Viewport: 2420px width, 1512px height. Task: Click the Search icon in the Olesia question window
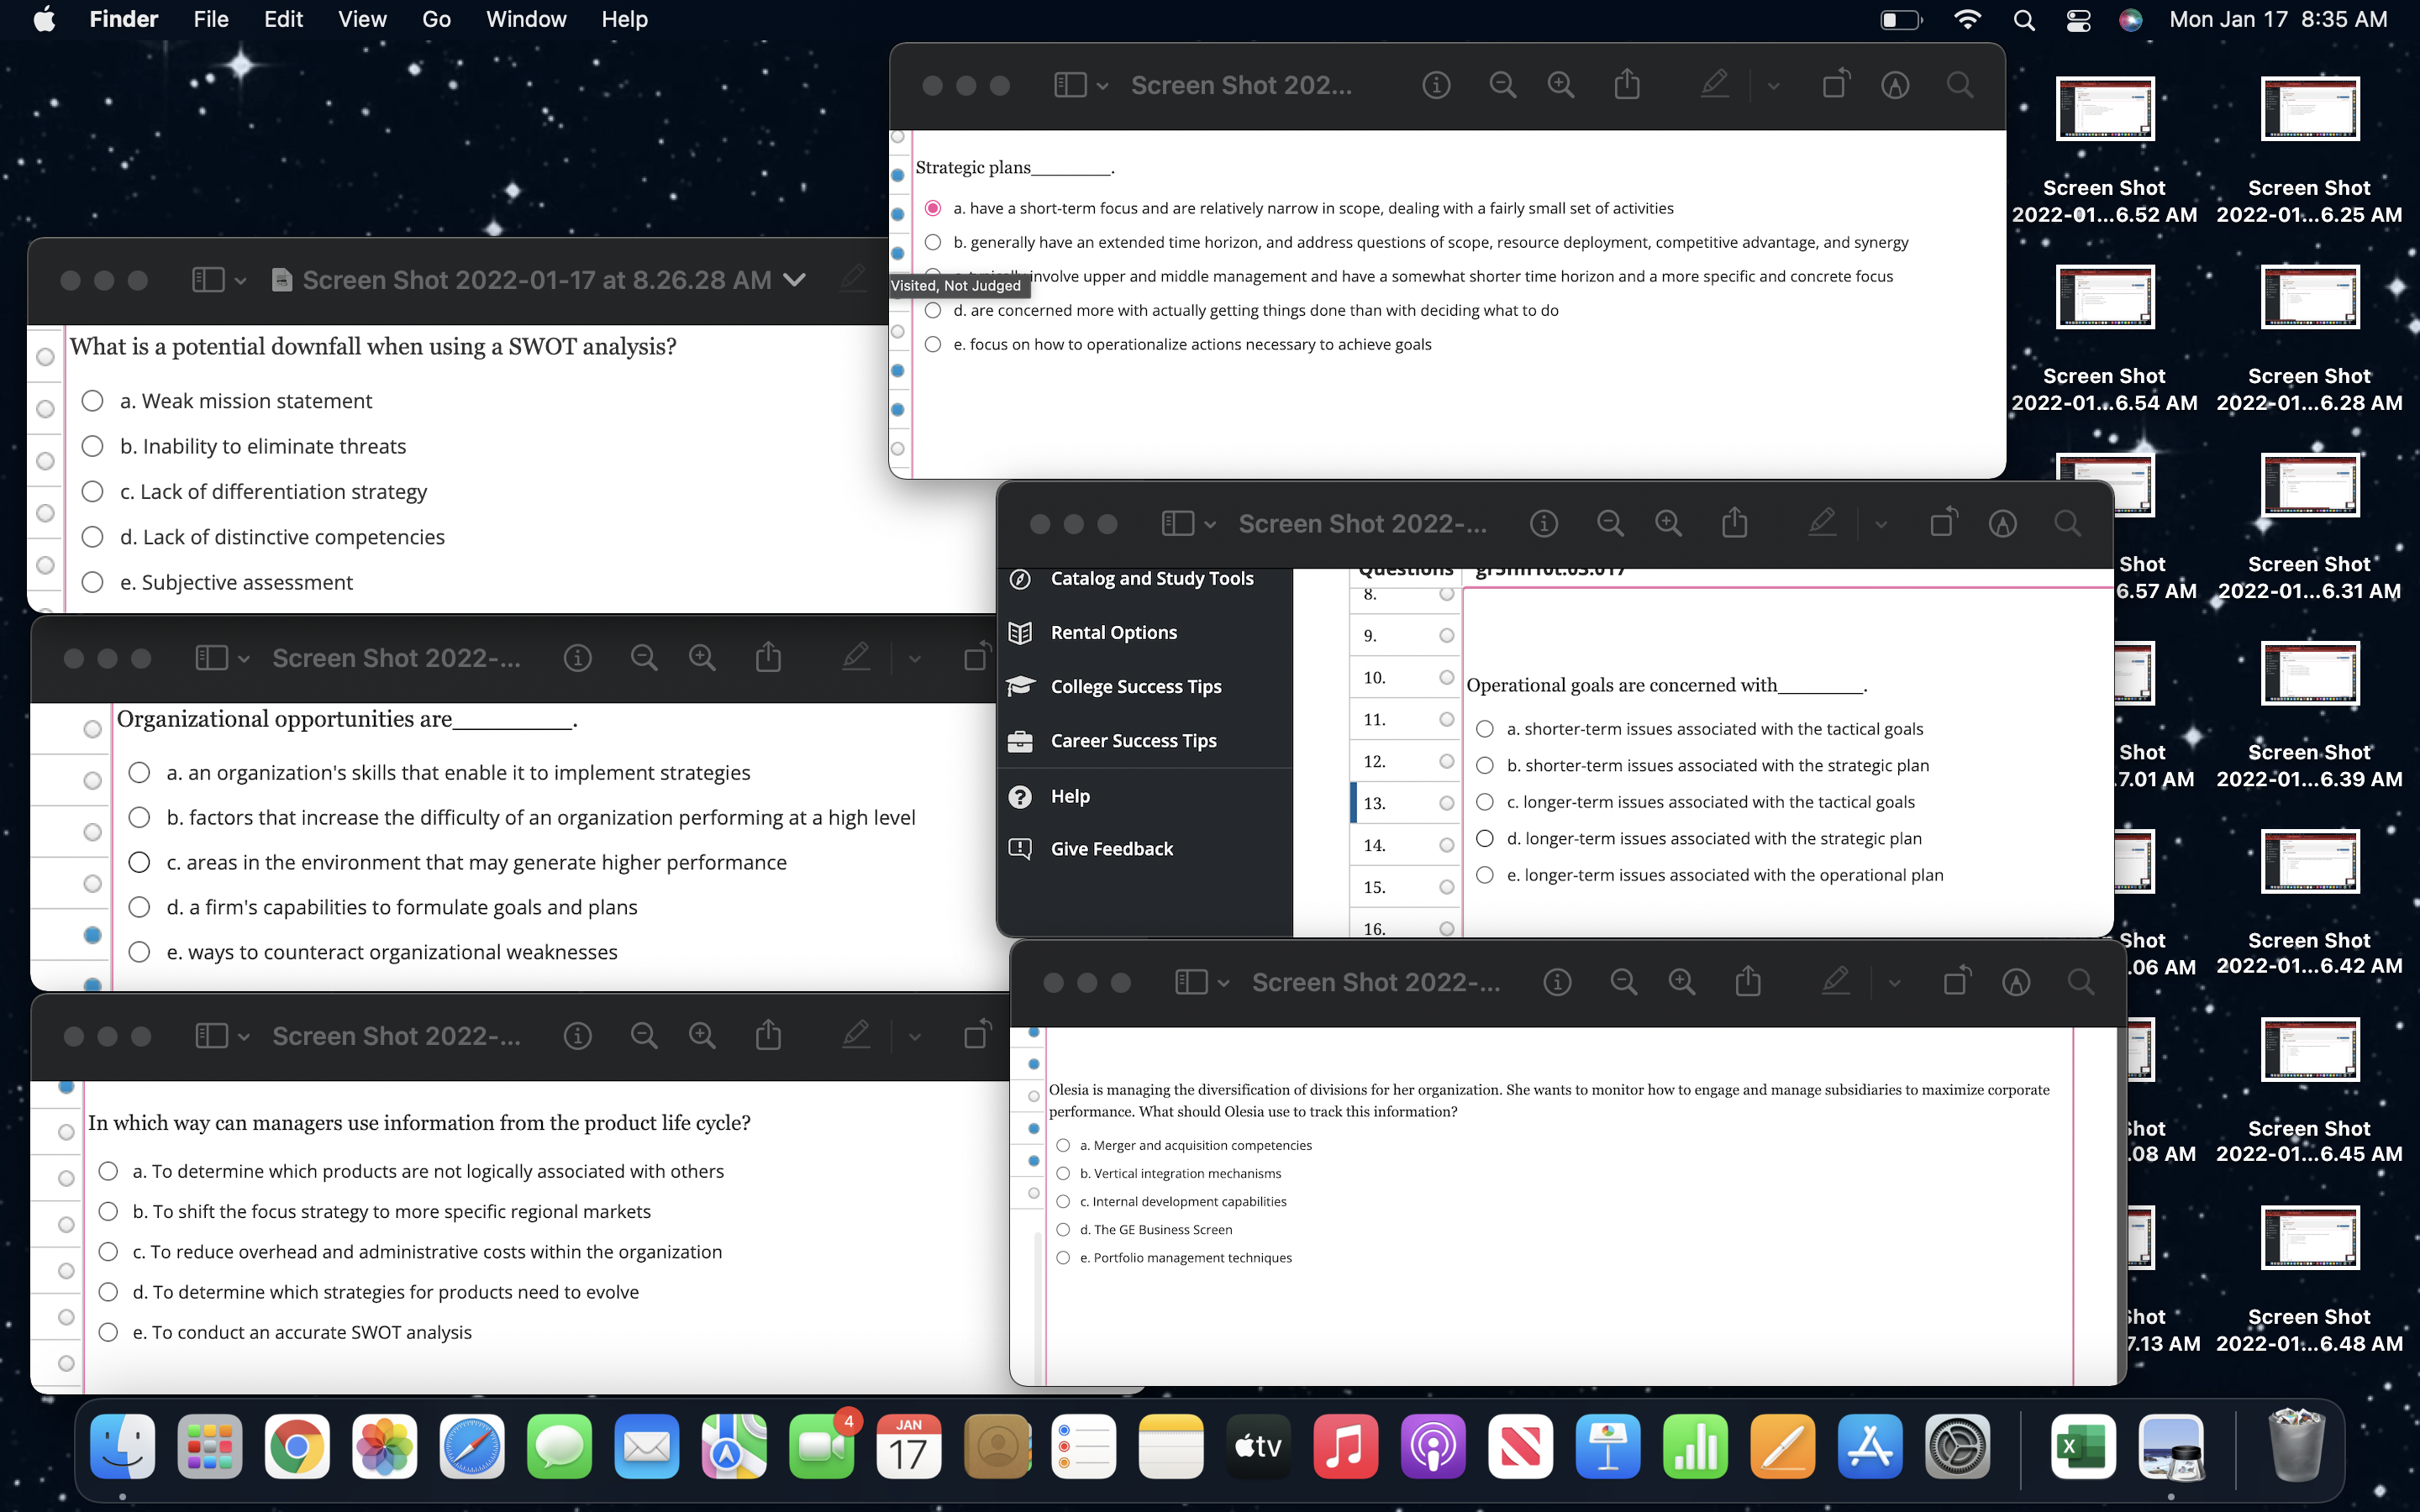[x=2081, y=982]
